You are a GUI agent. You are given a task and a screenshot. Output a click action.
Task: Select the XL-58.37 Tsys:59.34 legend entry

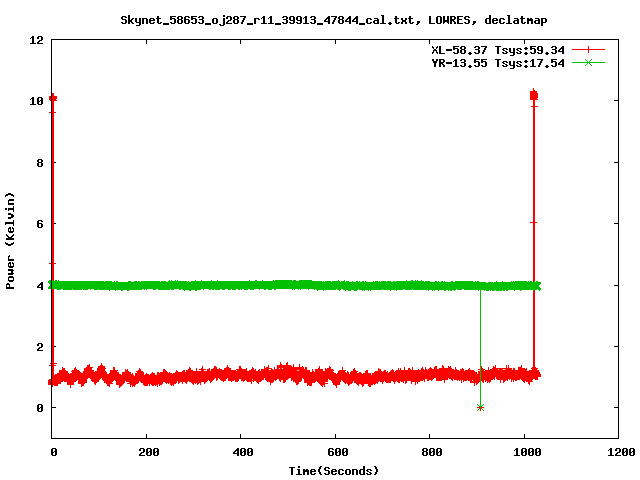tap(498, 50)
